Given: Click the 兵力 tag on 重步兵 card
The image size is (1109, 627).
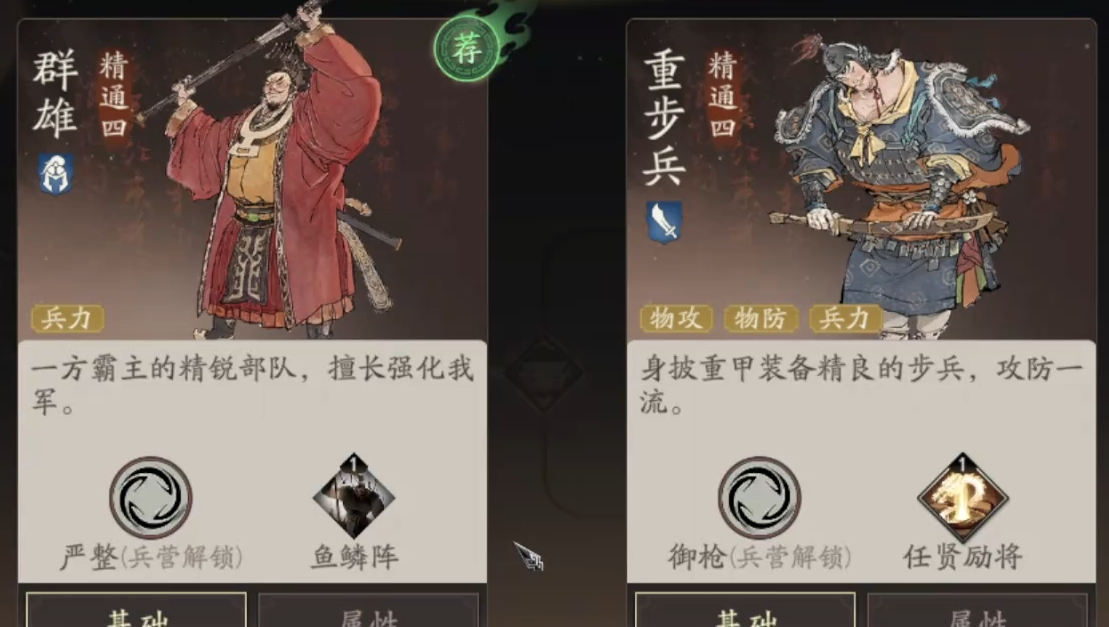Looking at the screenshot, I should point(845,318).
